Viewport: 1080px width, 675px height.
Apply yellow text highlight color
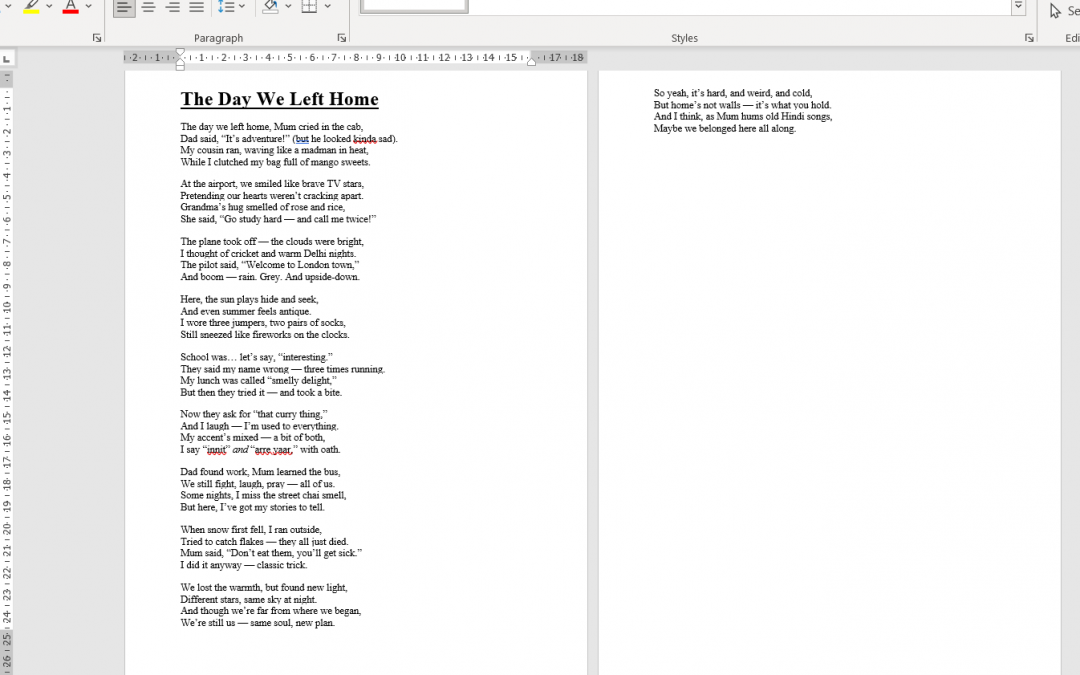pyautogui.click(x=31, y=7)
